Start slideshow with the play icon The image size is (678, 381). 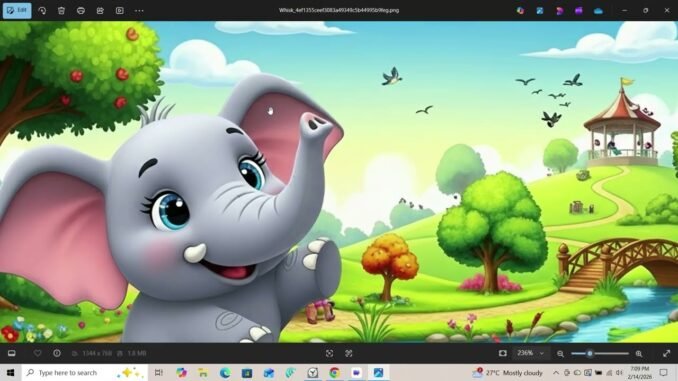pyautogui.click(x=120, y=10)
